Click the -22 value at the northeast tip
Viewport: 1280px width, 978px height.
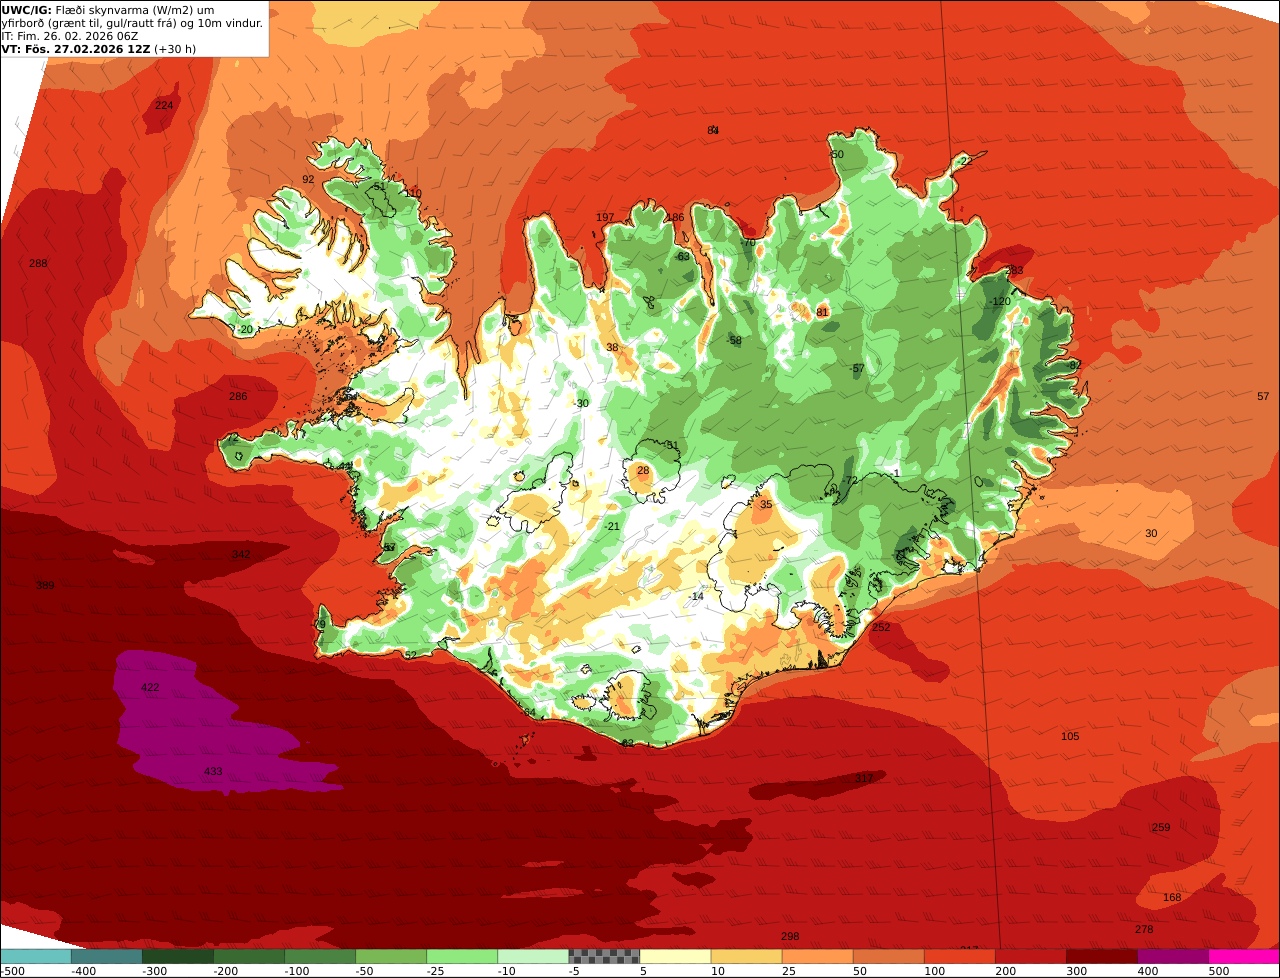[964, 161]
